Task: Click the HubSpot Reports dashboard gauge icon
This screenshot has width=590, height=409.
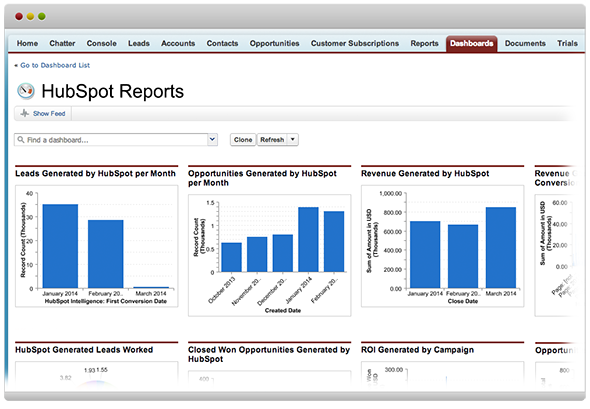Action: (26, 91)
